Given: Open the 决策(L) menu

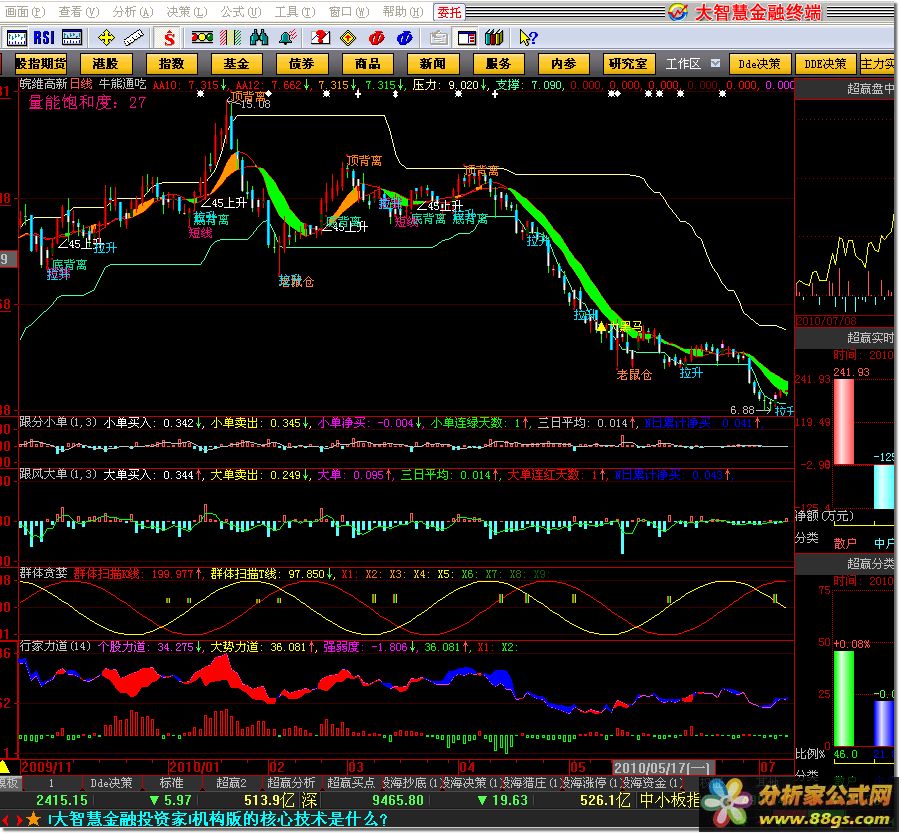Looking at the screenshot, I should tap(187, 11).
